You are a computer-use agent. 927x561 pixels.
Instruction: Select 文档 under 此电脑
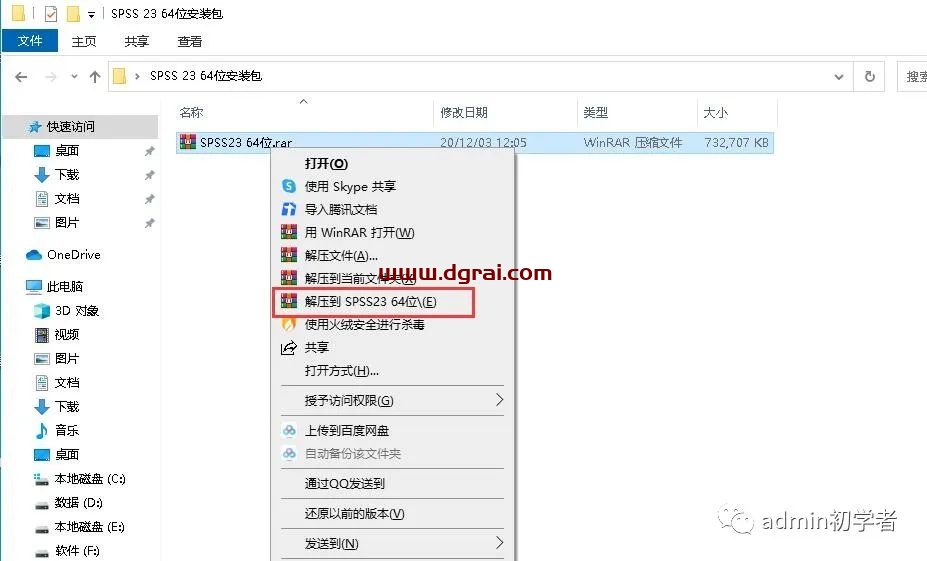point(67,383)
